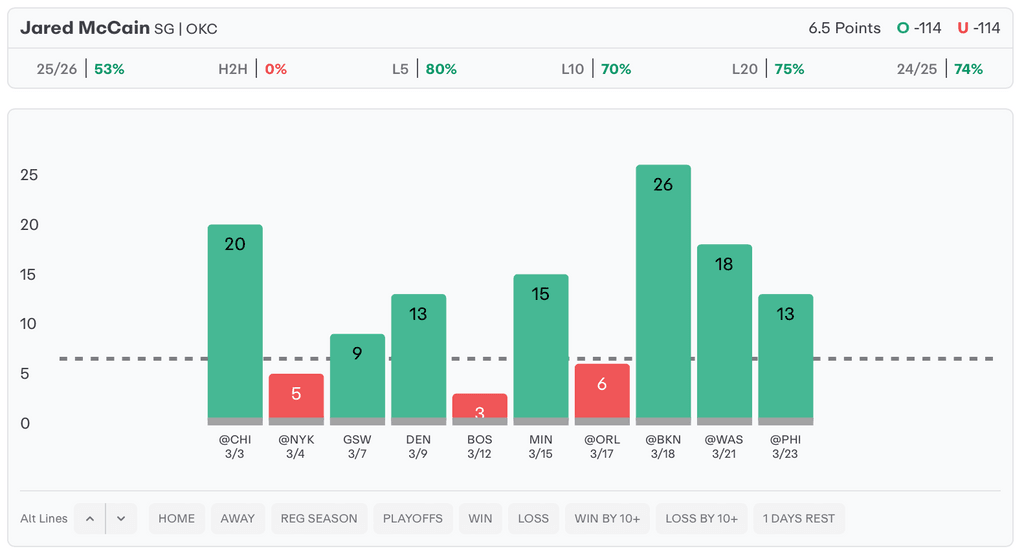This screenshot has width=1024, height=557.
Task: Enable the REG SEASON filter
Action: click(x=319, y=518)
